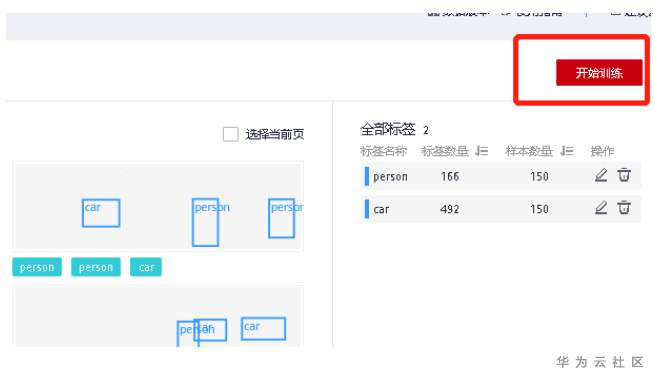Edit the car label with pencil icon
The width and height of the screenshot is (654, 384).
click(x=601, y=208)
